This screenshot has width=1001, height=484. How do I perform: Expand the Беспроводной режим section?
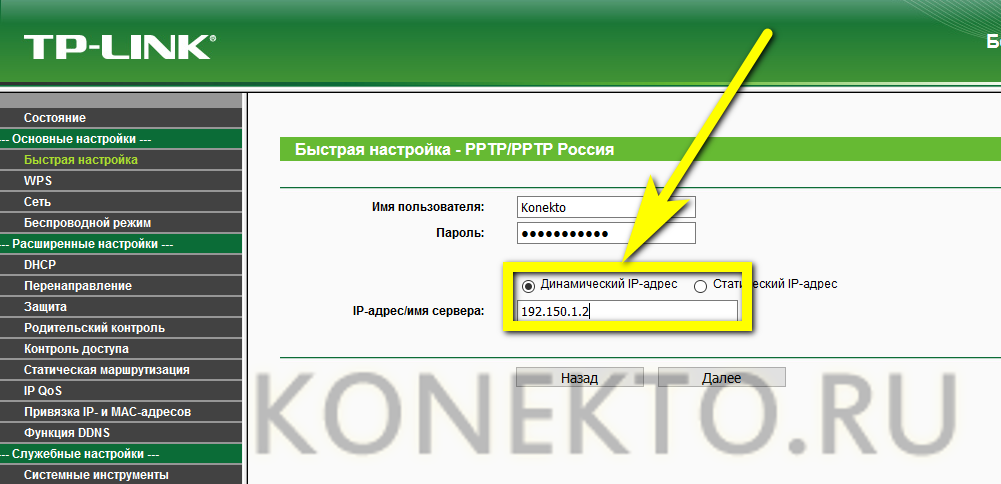121,223
